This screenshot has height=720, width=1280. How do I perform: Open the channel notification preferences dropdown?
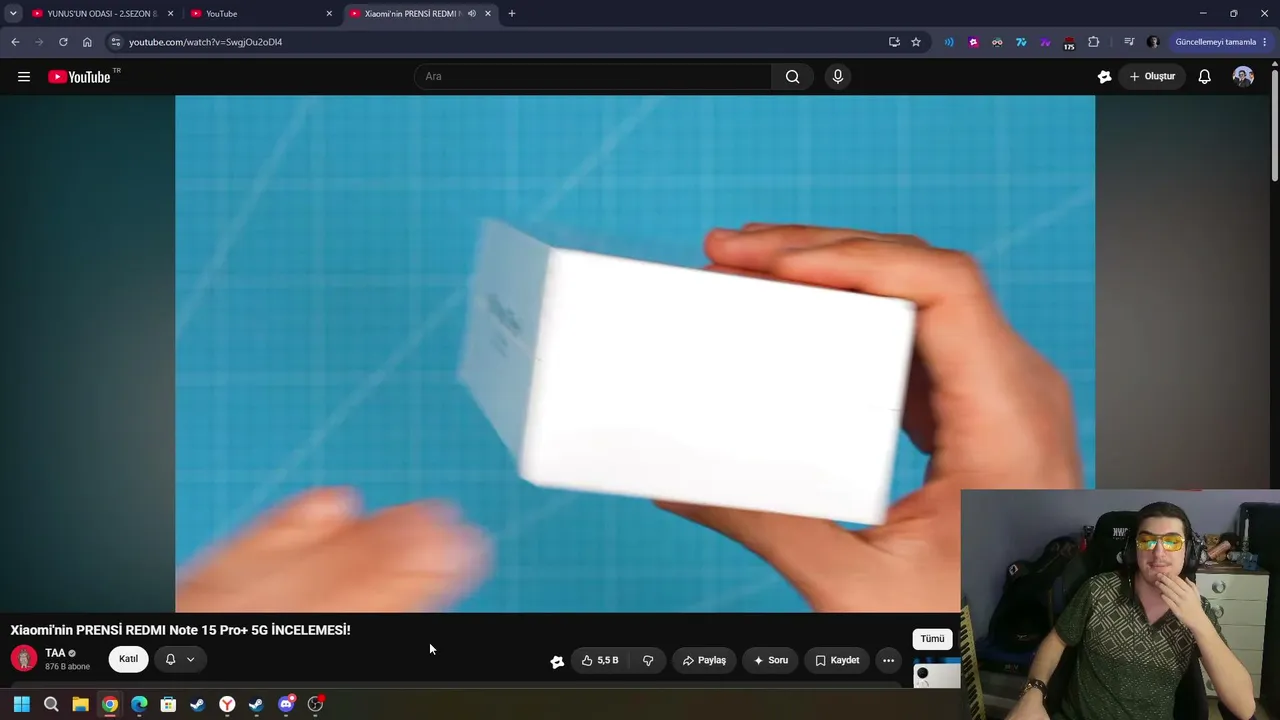180,659
